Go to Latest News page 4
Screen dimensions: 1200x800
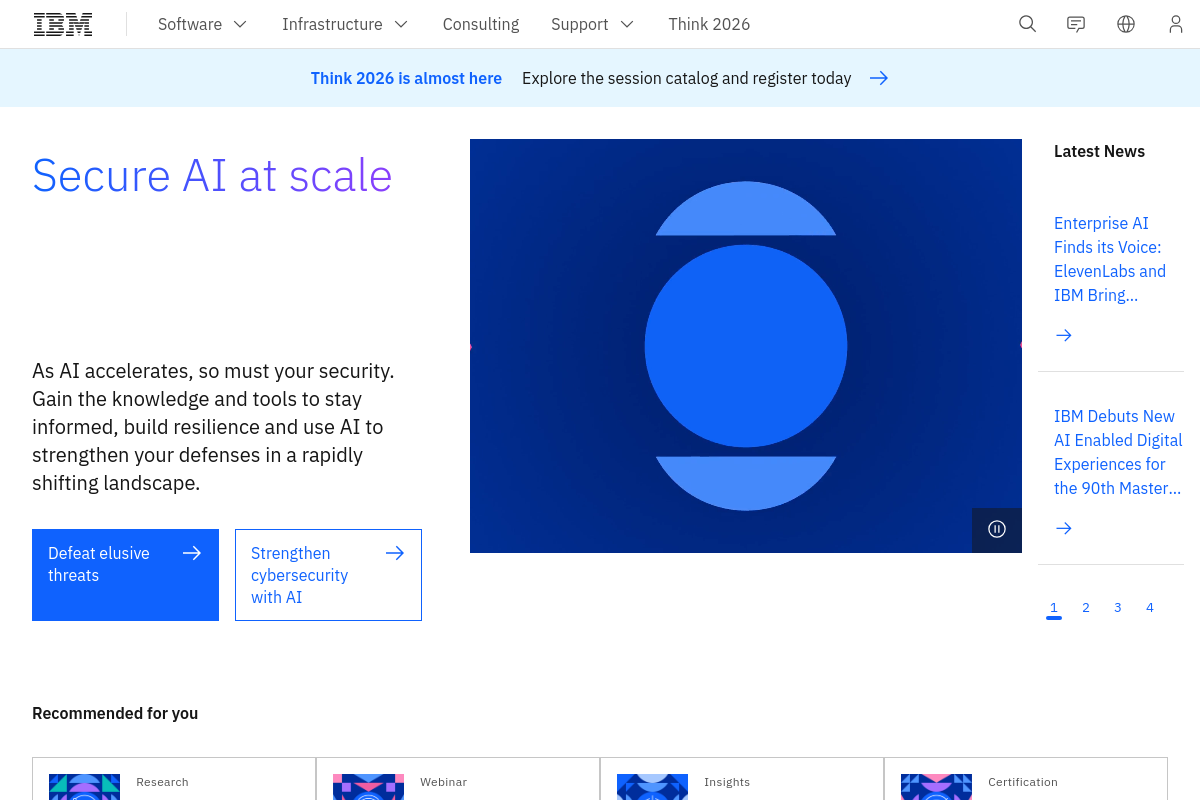(x=1150, y=607)
